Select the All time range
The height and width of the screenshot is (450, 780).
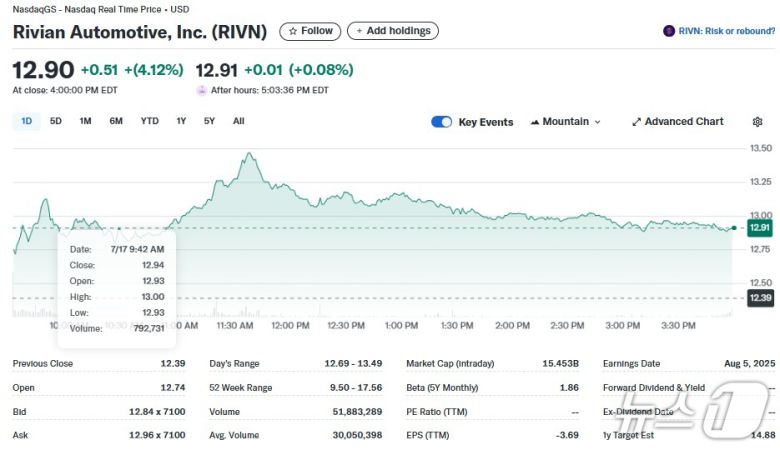[x=238, y=121]
